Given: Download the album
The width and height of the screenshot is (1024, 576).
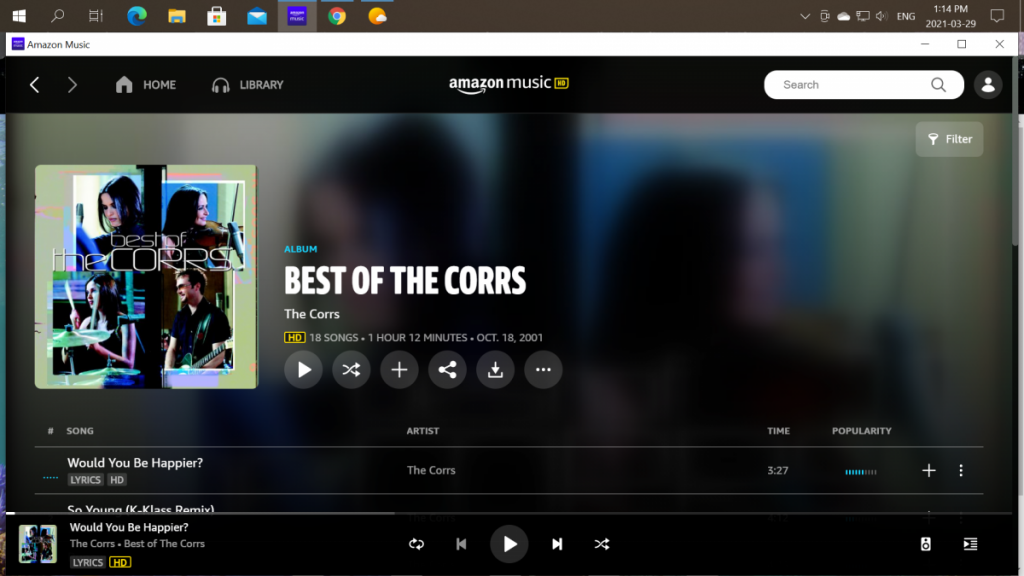Looking at the screenshot, I should tap(495, 370).
